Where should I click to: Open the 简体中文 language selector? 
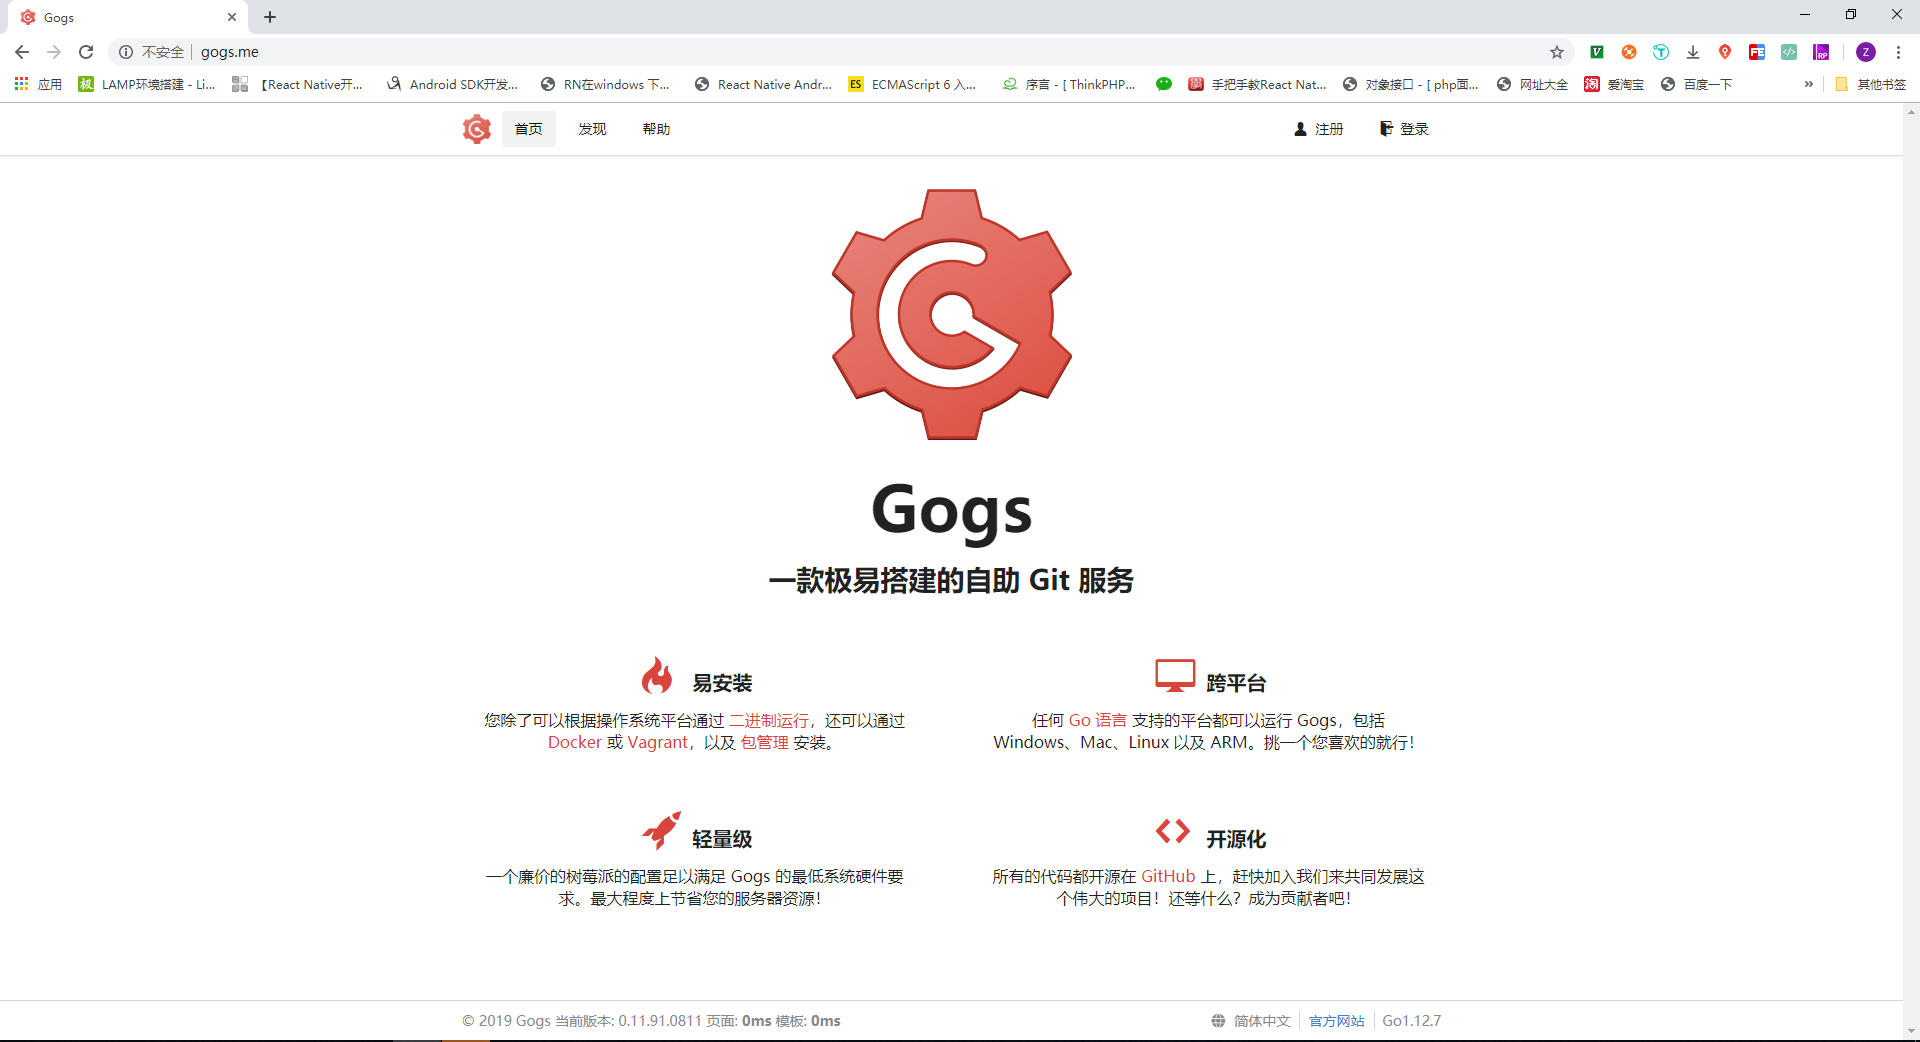point(1251,1021)
